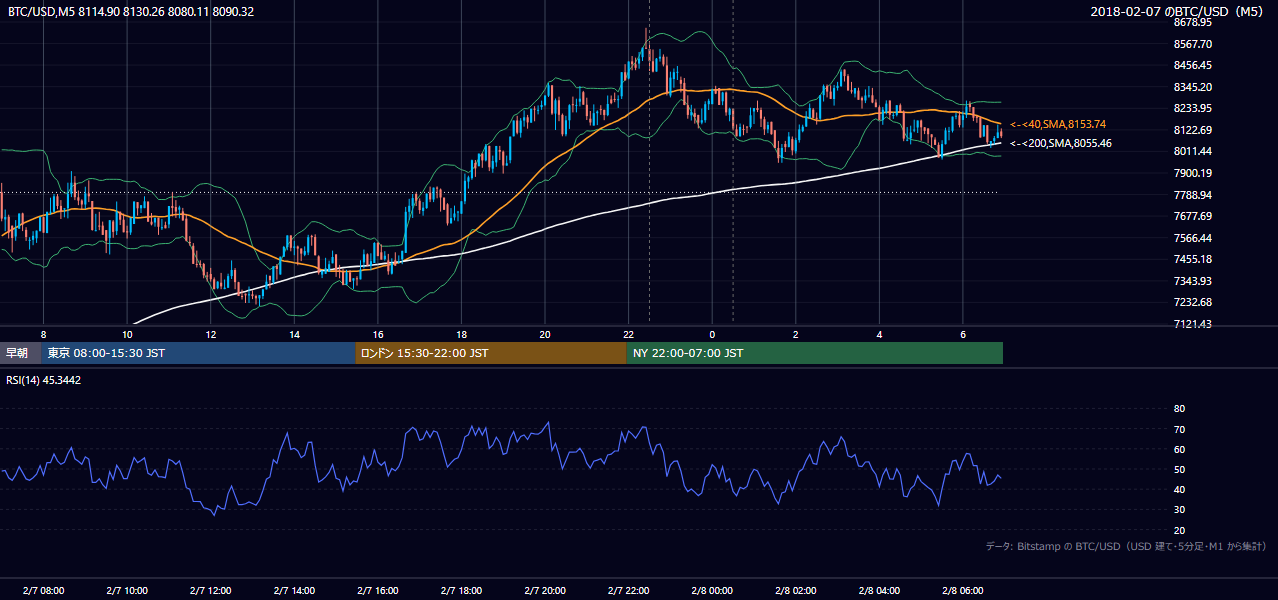Click the RSI scale value 50
This screenshot has height=600, width=1278.
1179,469
